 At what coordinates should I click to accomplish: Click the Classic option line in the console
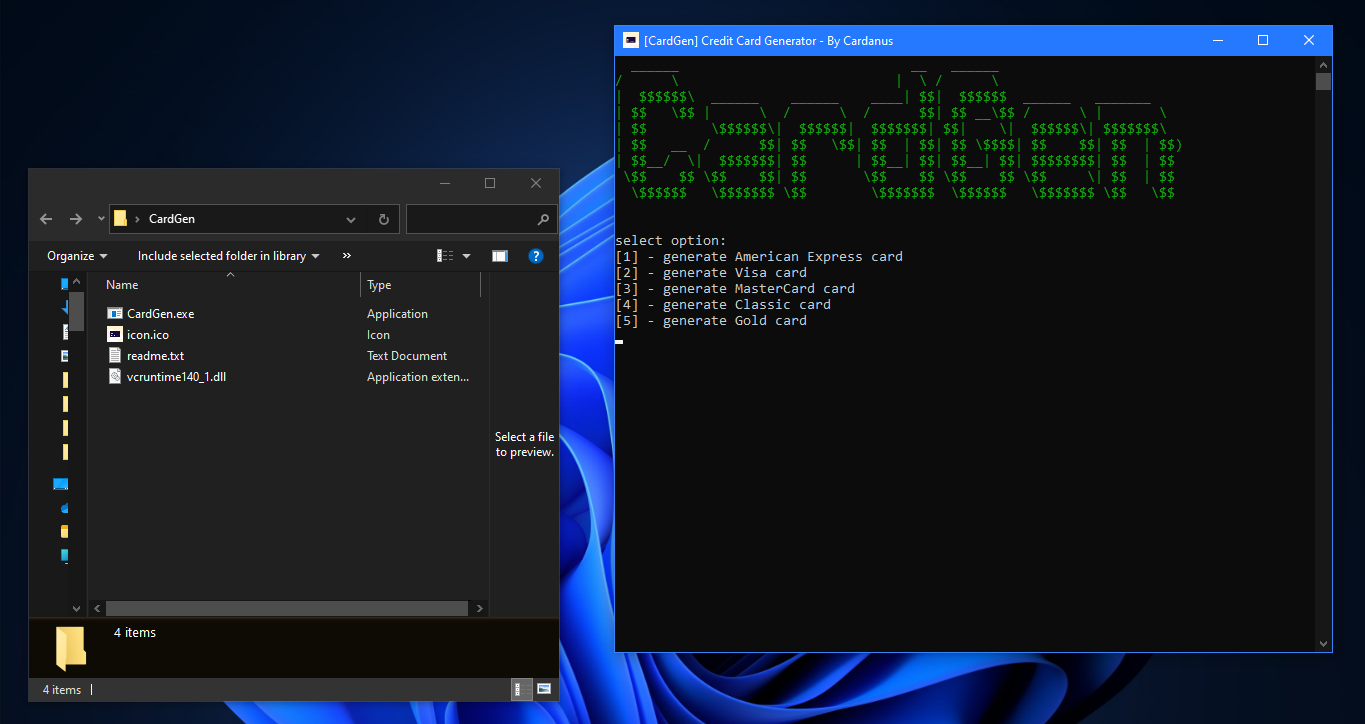pyautogui.click(x=723, y=305)
